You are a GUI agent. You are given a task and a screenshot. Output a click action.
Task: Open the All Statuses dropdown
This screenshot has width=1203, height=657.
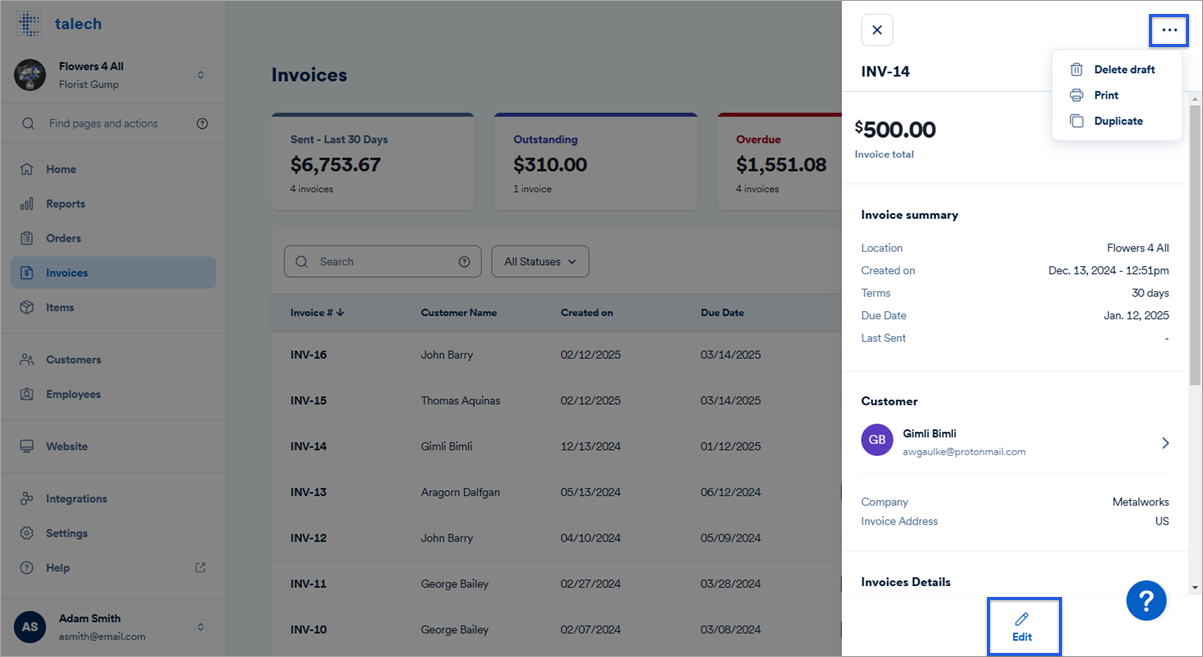540,262
